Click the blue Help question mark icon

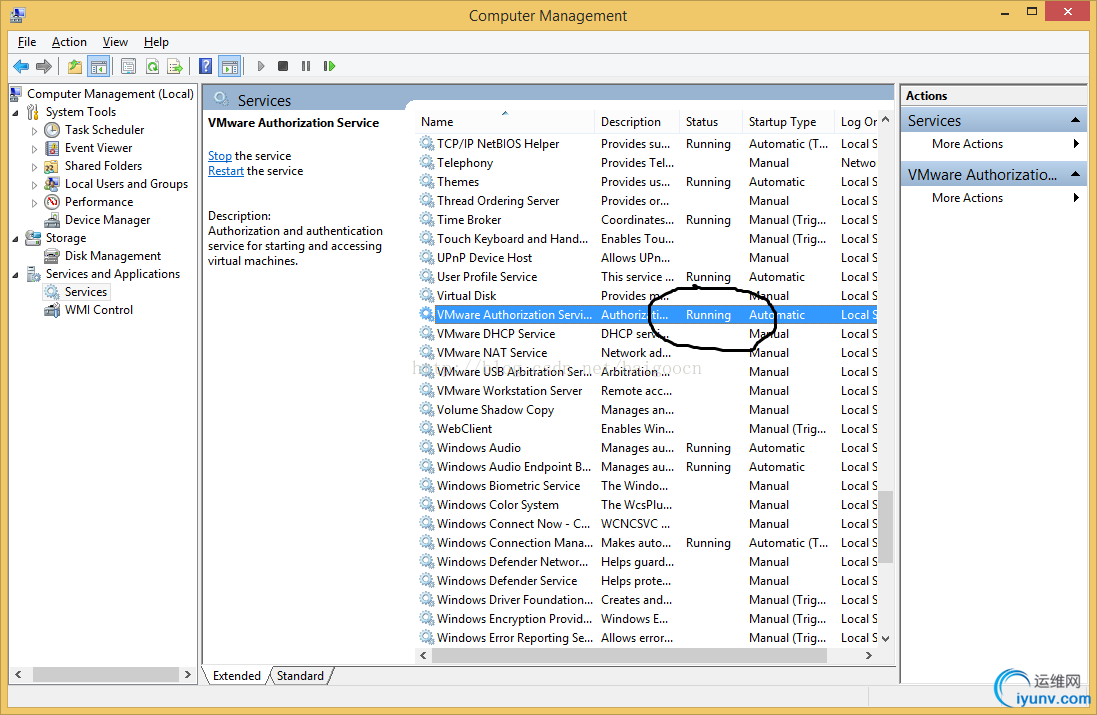click(205, 67)
